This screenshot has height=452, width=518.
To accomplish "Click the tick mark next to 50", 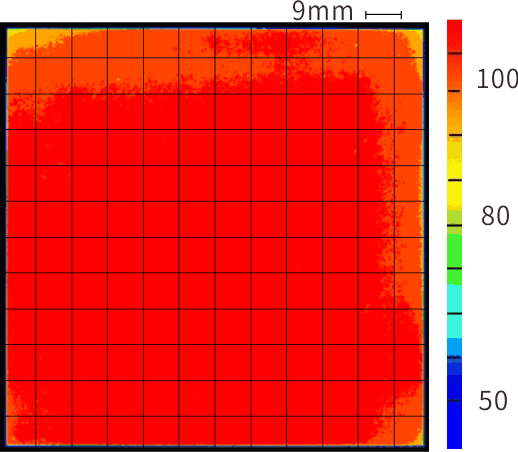I will pyautogui.click(x=454, y=400).
